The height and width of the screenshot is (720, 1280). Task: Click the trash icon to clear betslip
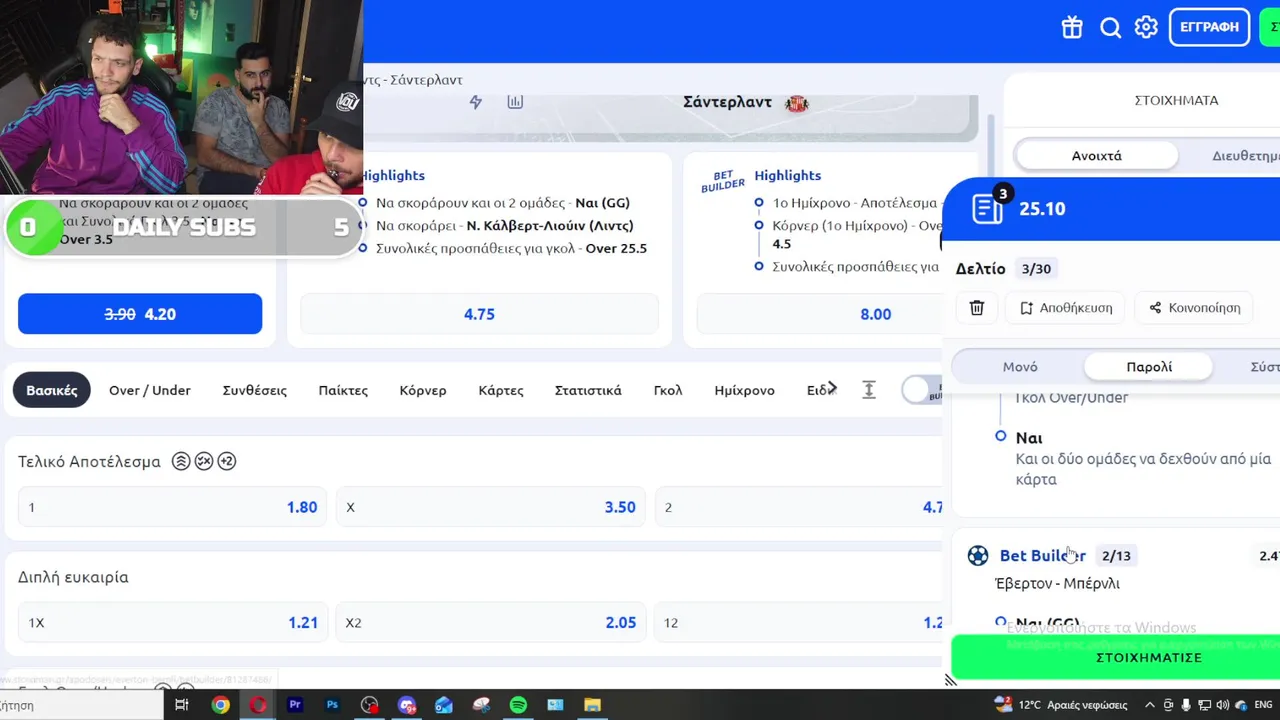pyautogui.click(x=977, y=308)
